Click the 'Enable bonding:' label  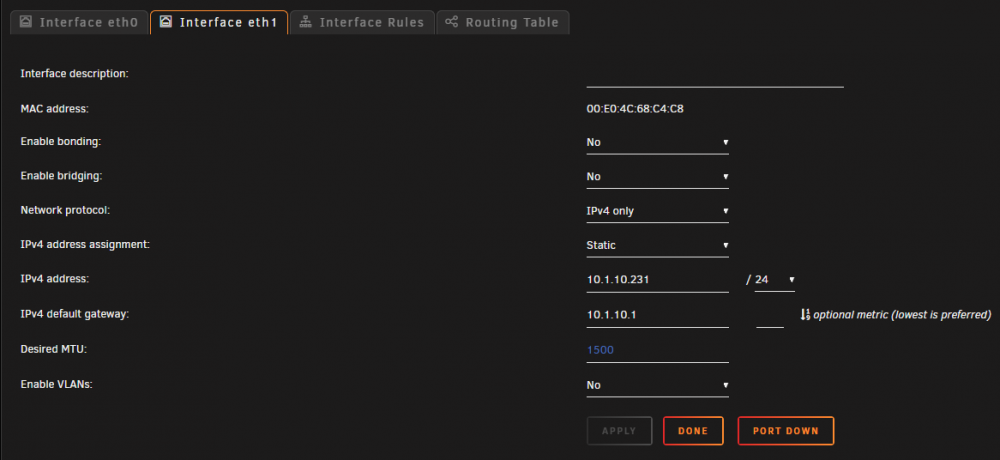(61, 142)
